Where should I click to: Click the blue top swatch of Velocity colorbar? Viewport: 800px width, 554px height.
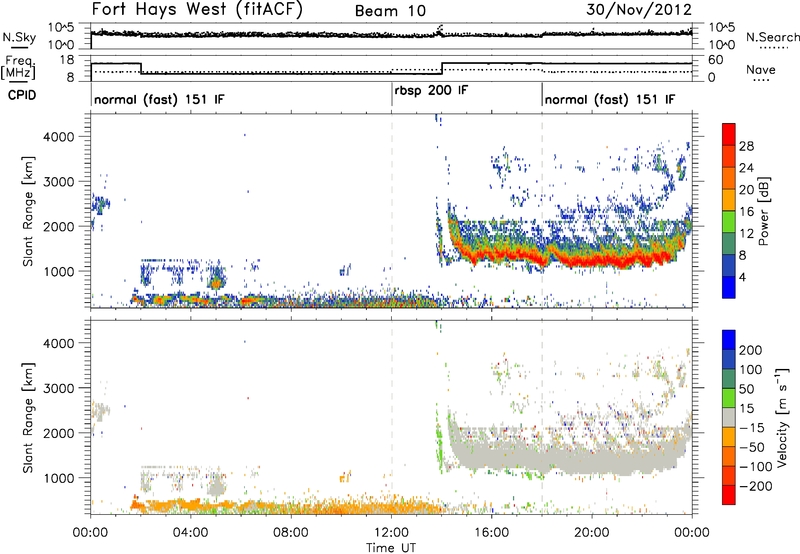pos(729,340)
